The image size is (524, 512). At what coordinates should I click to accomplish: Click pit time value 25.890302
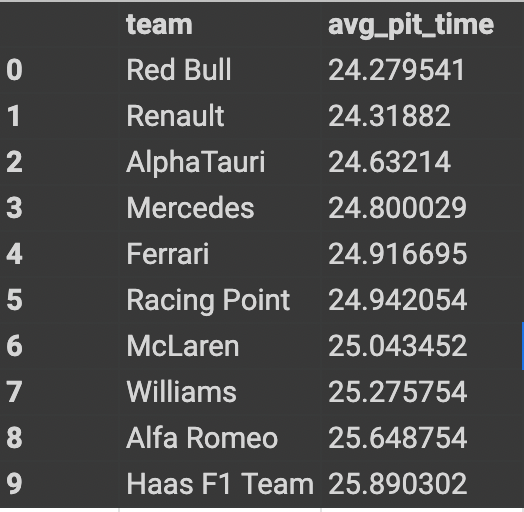397,484
